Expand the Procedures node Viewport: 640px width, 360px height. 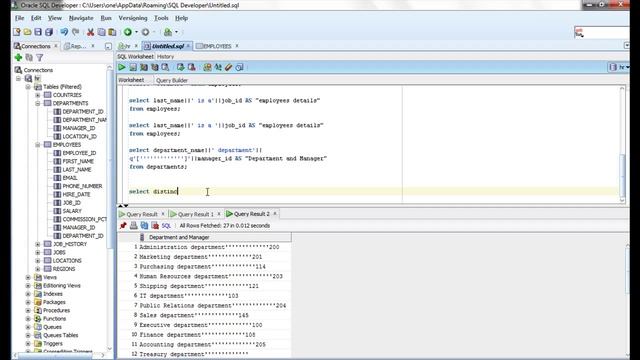tap(28, 310)
